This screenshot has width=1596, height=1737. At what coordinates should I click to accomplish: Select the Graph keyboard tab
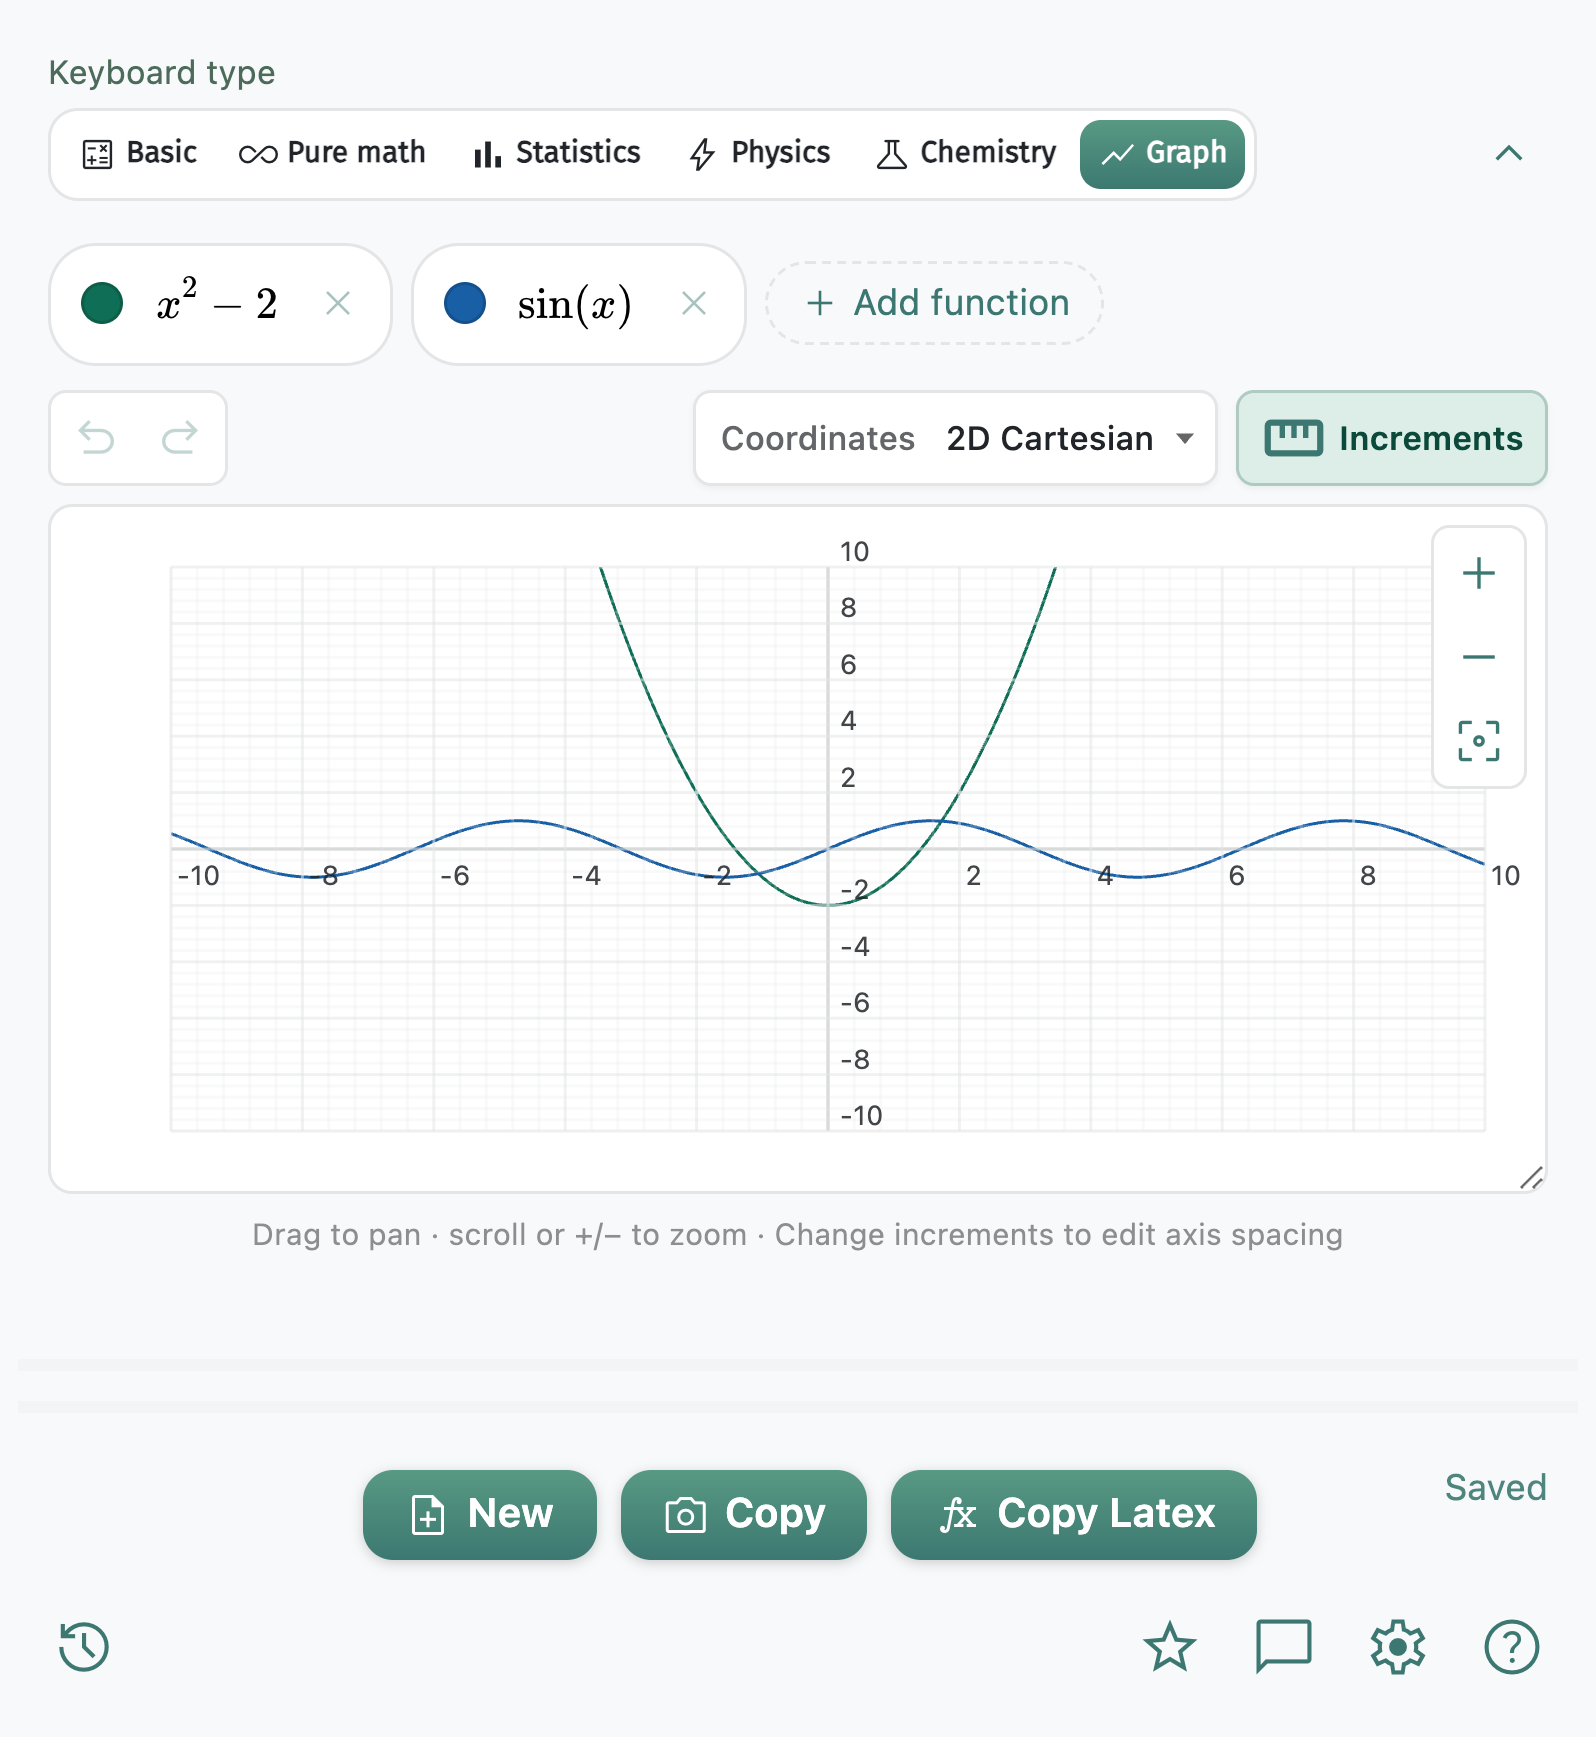click(x=1162, y=154)
